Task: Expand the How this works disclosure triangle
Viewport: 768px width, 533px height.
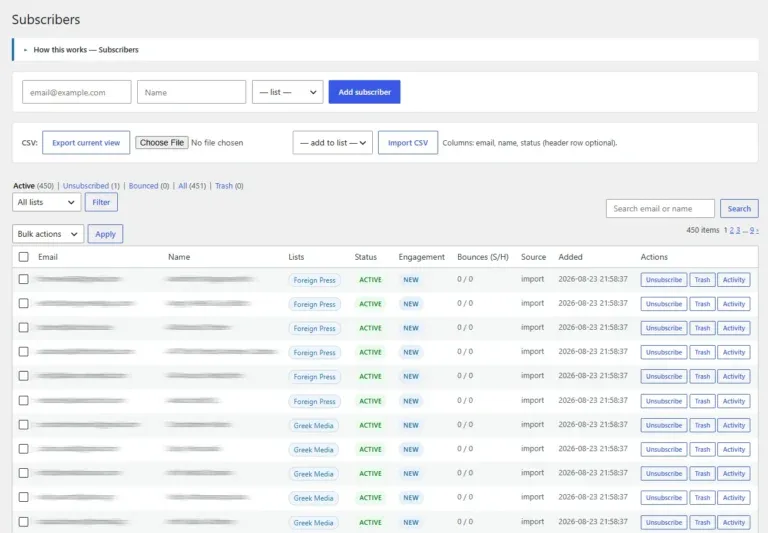Action: [25, 50]
